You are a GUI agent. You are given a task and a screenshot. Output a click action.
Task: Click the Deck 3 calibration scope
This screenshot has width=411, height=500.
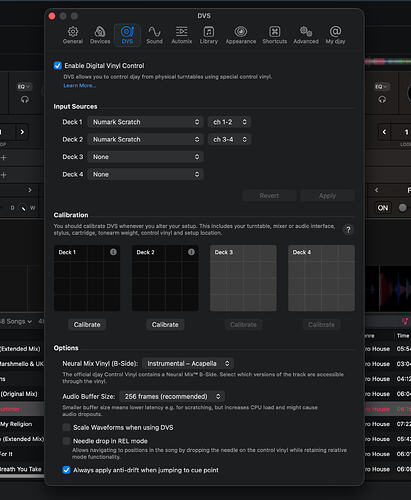coord(243,278)
